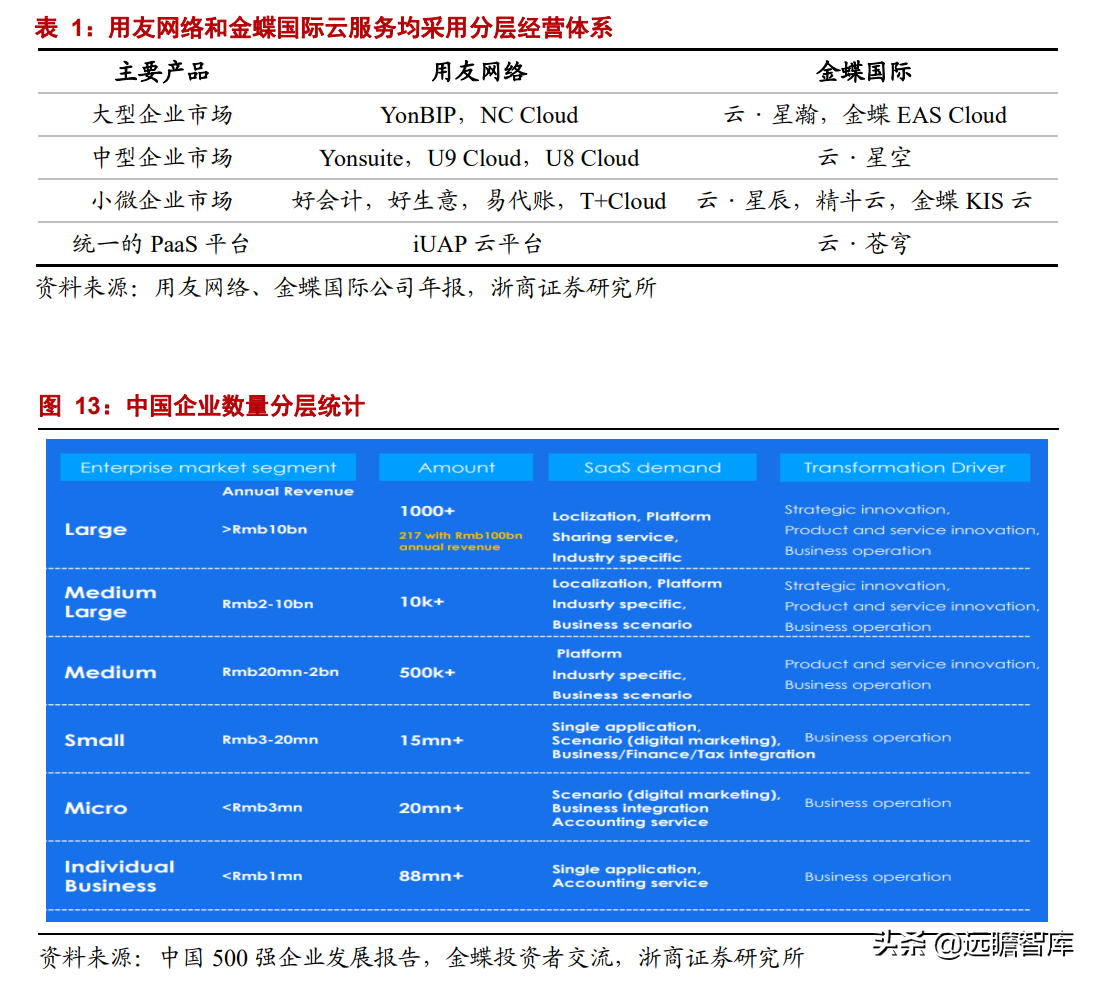Click the 'Rmb3-20mn' revenue value
This screenshot has width=1098, height=982.
pos(270,740)
